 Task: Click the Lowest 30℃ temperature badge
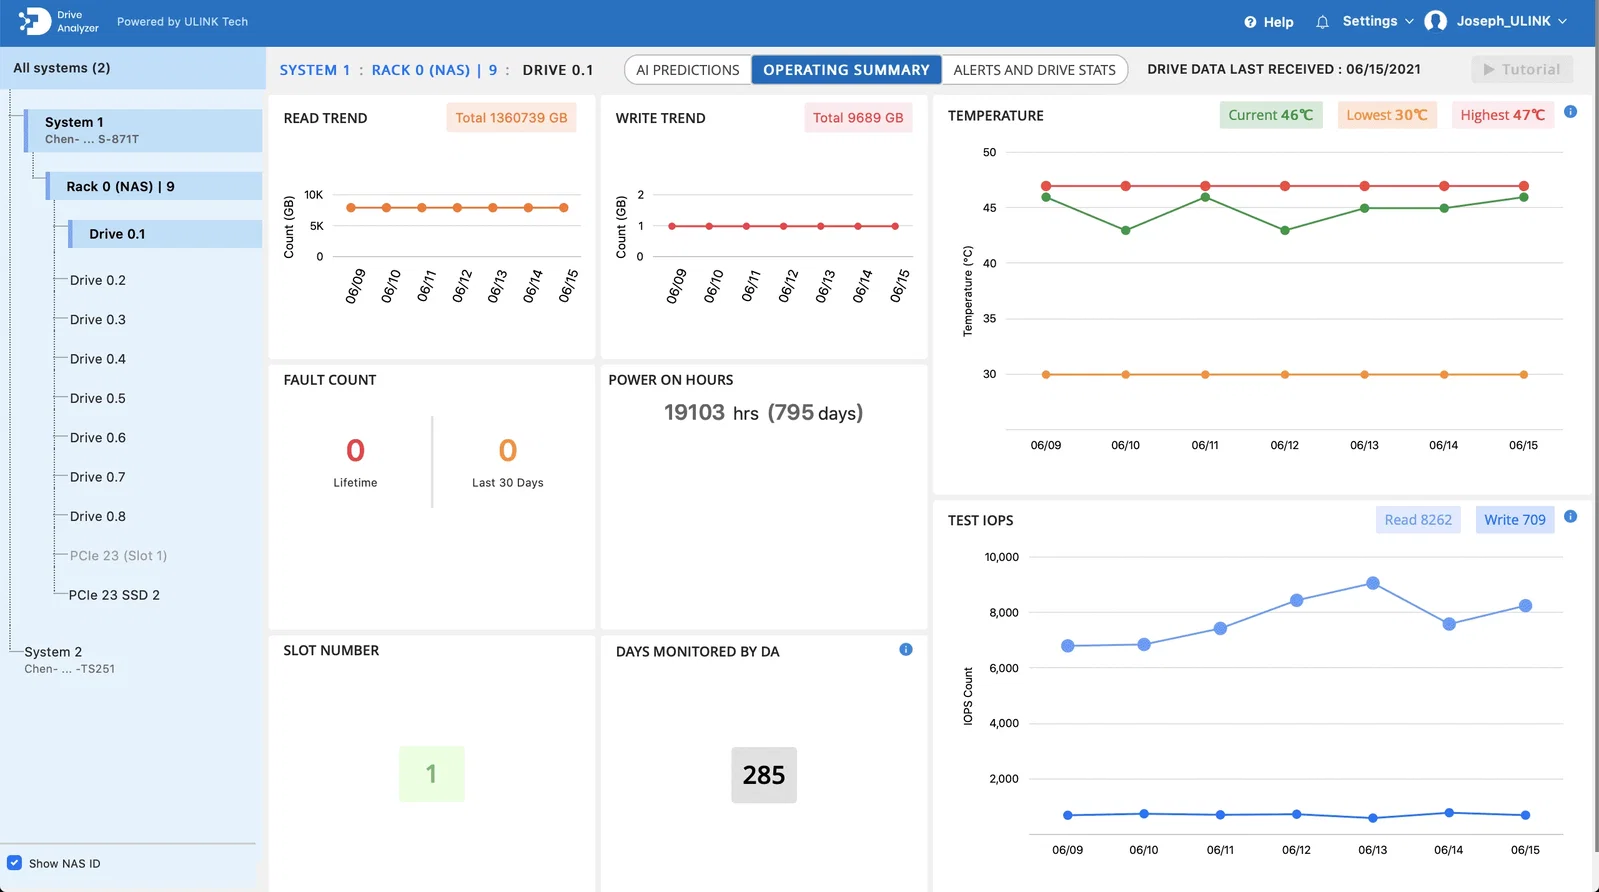pos(1387,115)
